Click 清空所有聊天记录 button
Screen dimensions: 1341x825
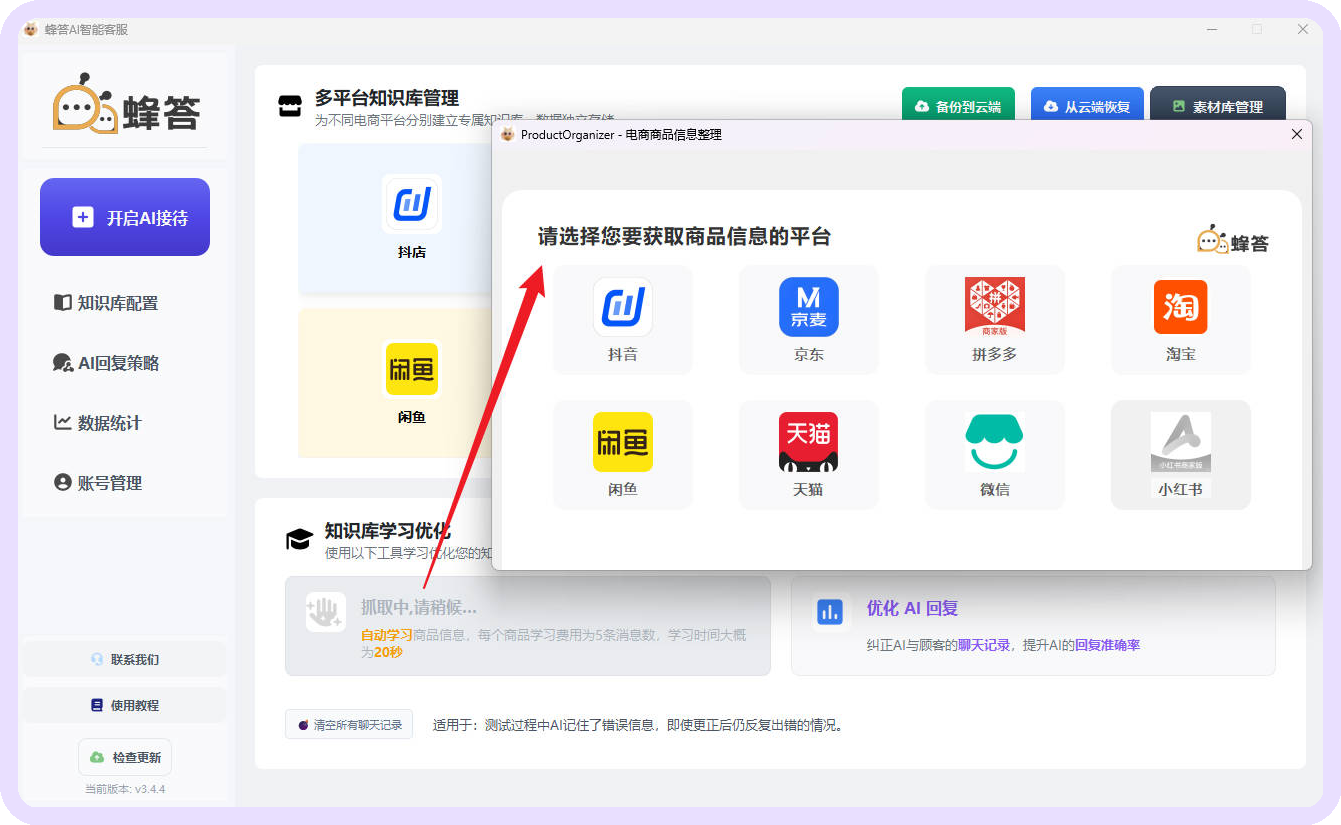click(349, 725)
